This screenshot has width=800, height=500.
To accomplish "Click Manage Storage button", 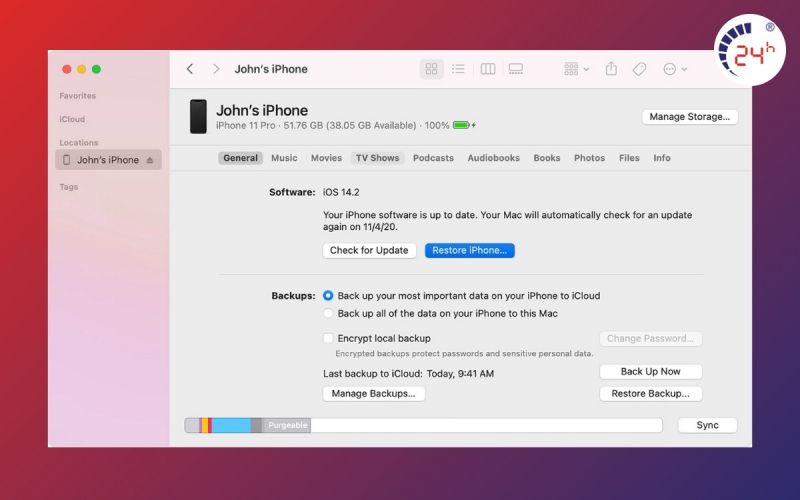I will click(690, 117).
